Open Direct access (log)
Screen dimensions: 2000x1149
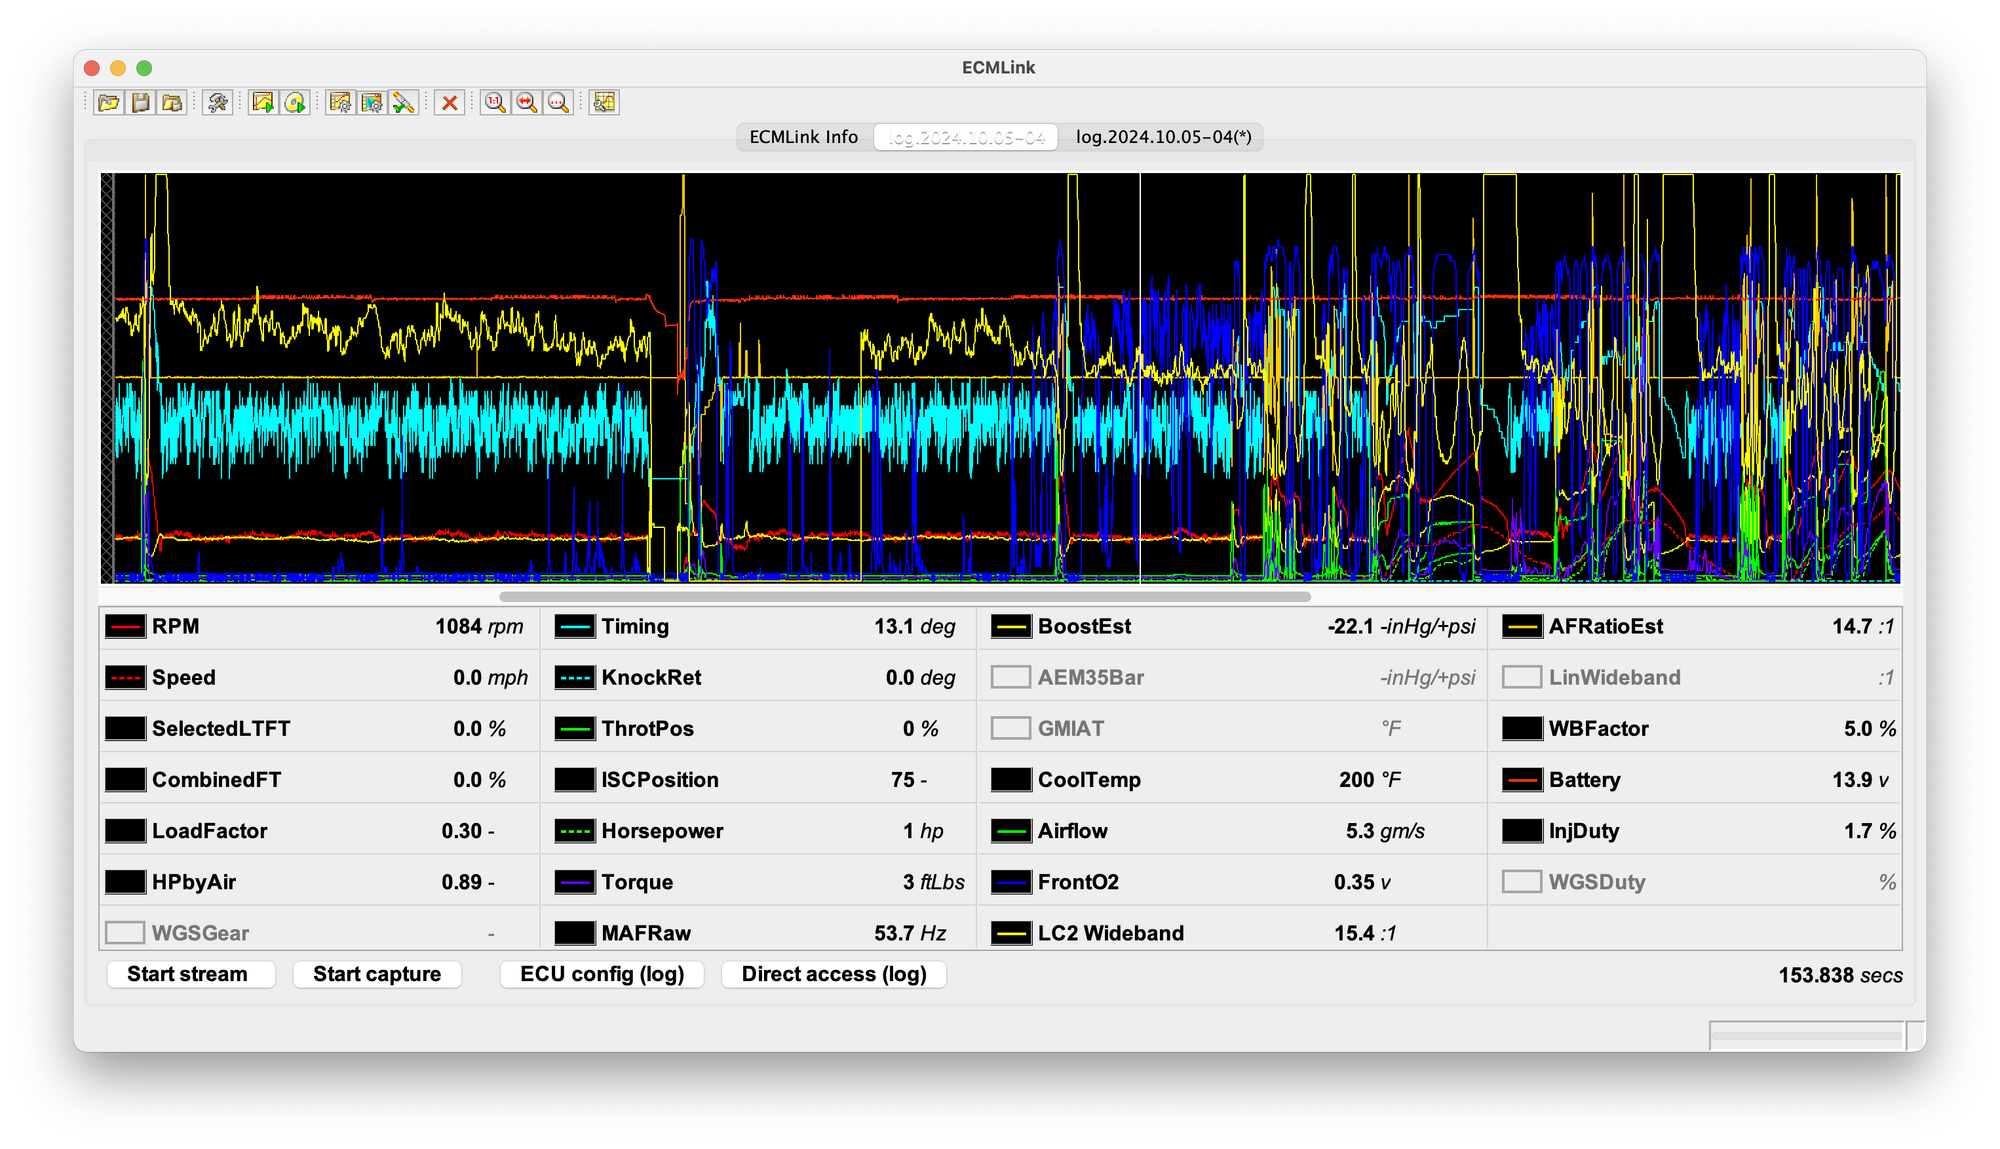[834, 974]
